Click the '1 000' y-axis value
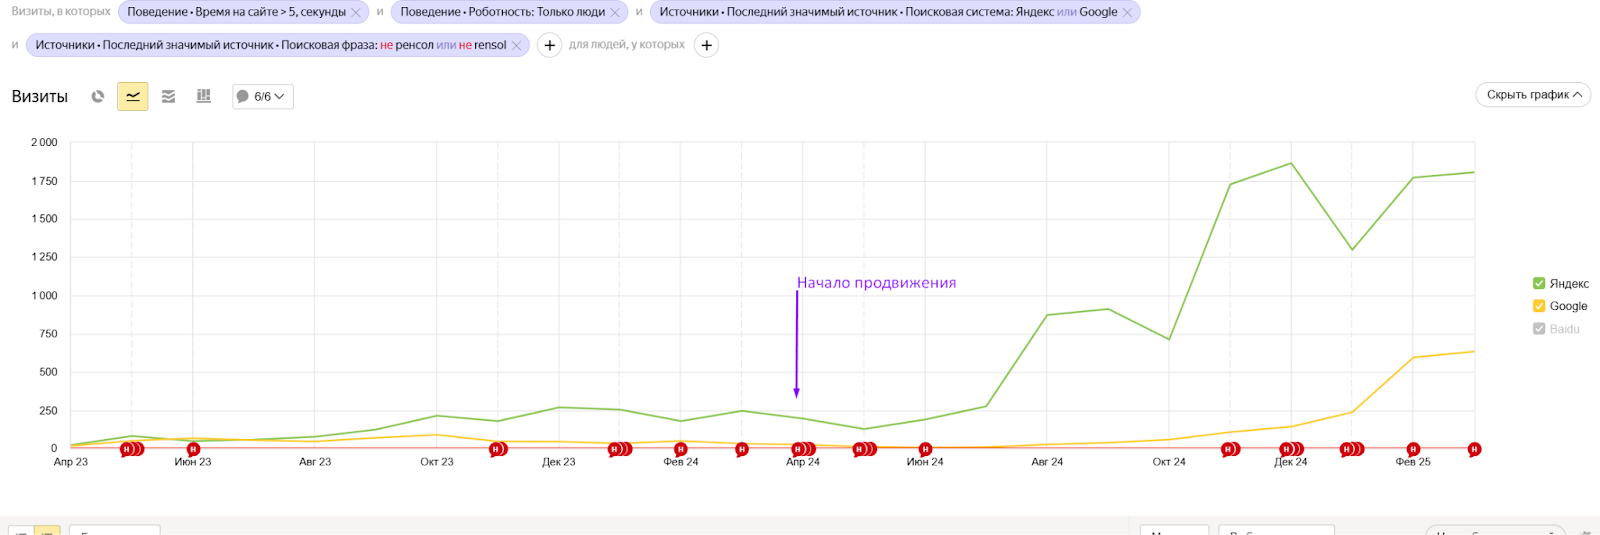 44,296
